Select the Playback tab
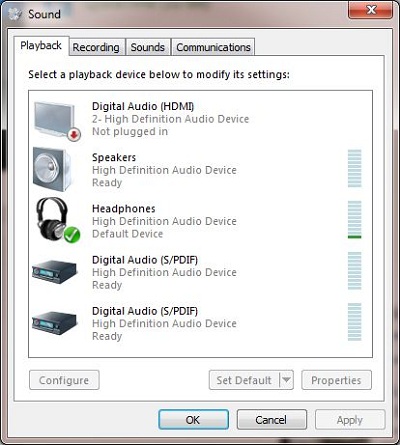Screen dimensions: 400x445 41,46
